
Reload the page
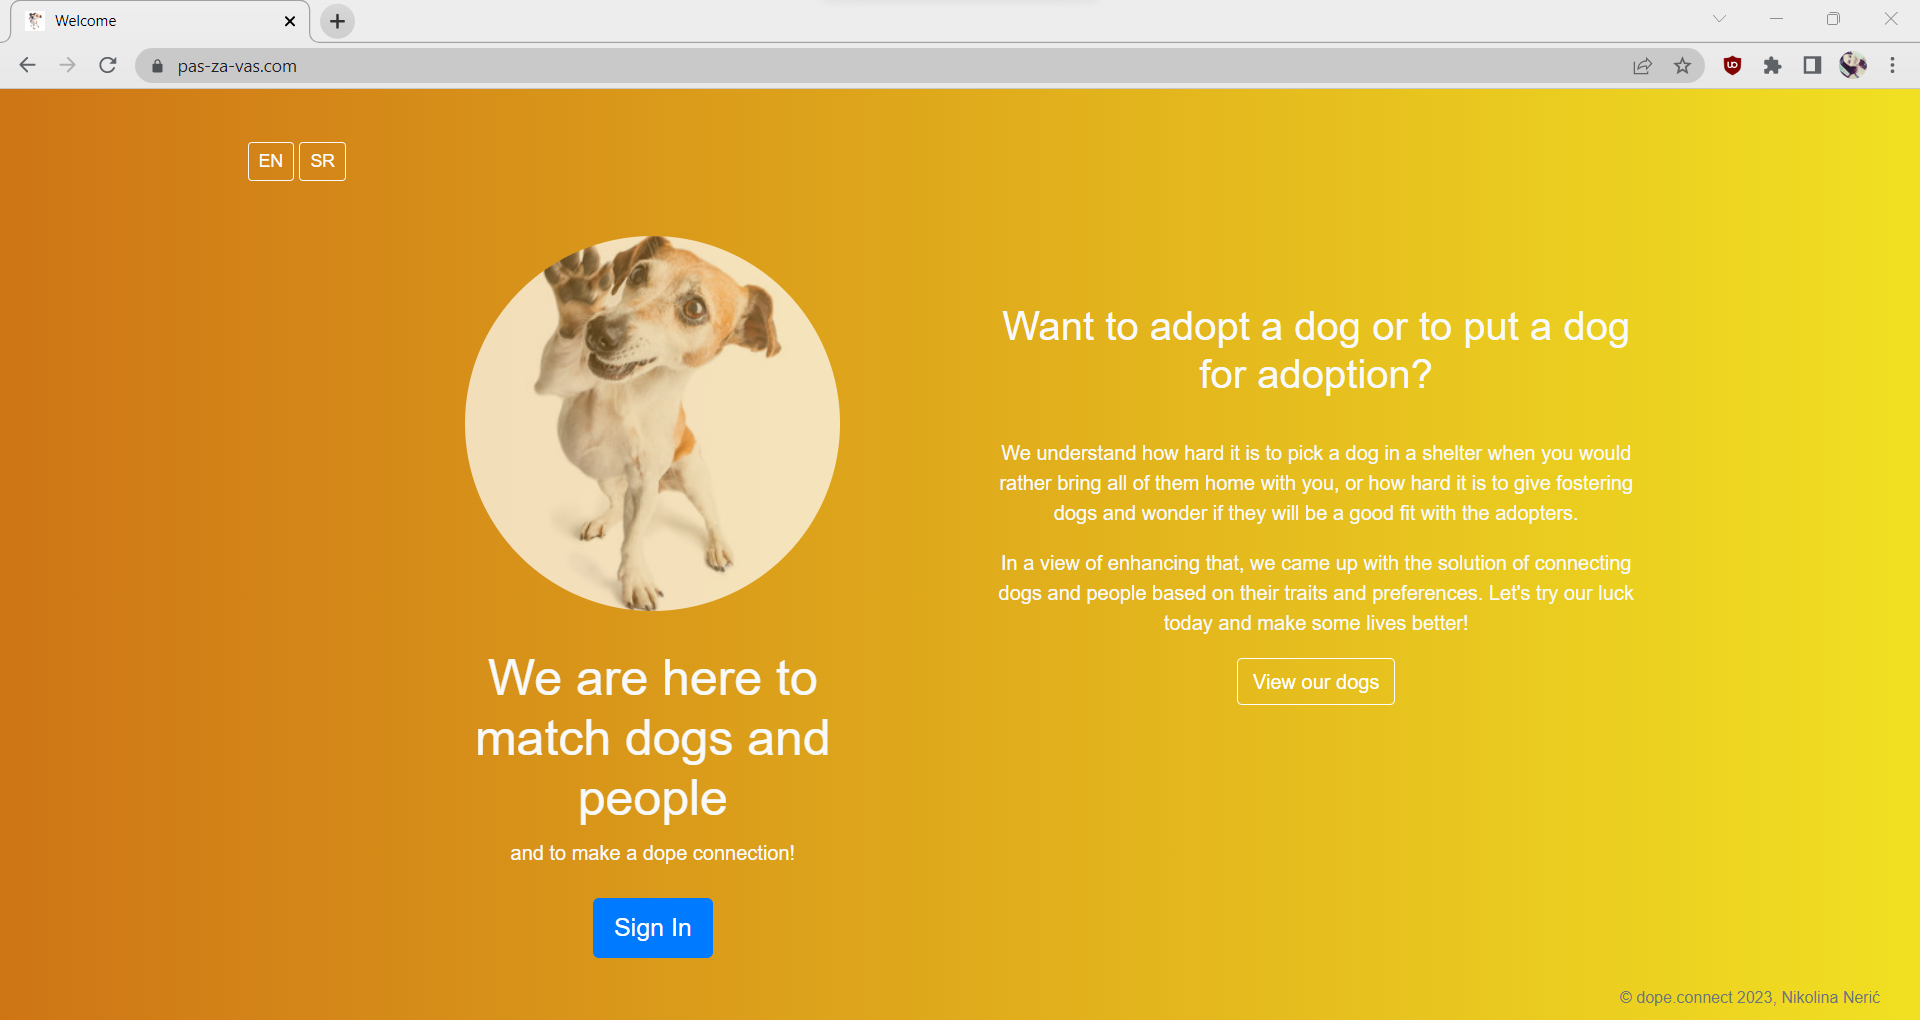107,65
